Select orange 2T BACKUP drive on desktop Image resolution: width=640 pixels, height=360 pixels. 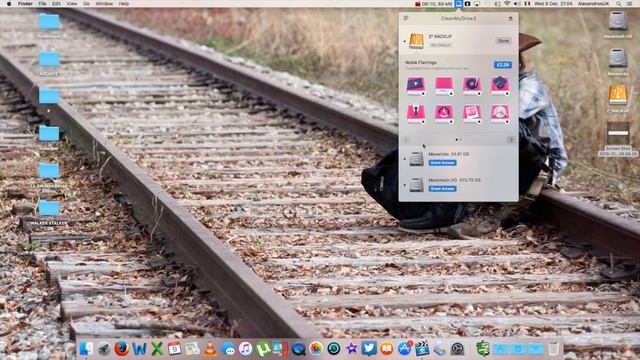(x=618, y=95)
